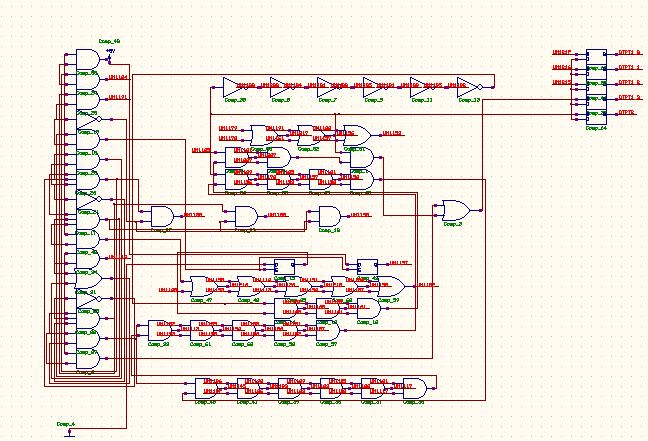Image resolution: width=648 pixels, height=441 pixels.
Task: Select topmost inverter in left gate column
Action: point(89,119)
